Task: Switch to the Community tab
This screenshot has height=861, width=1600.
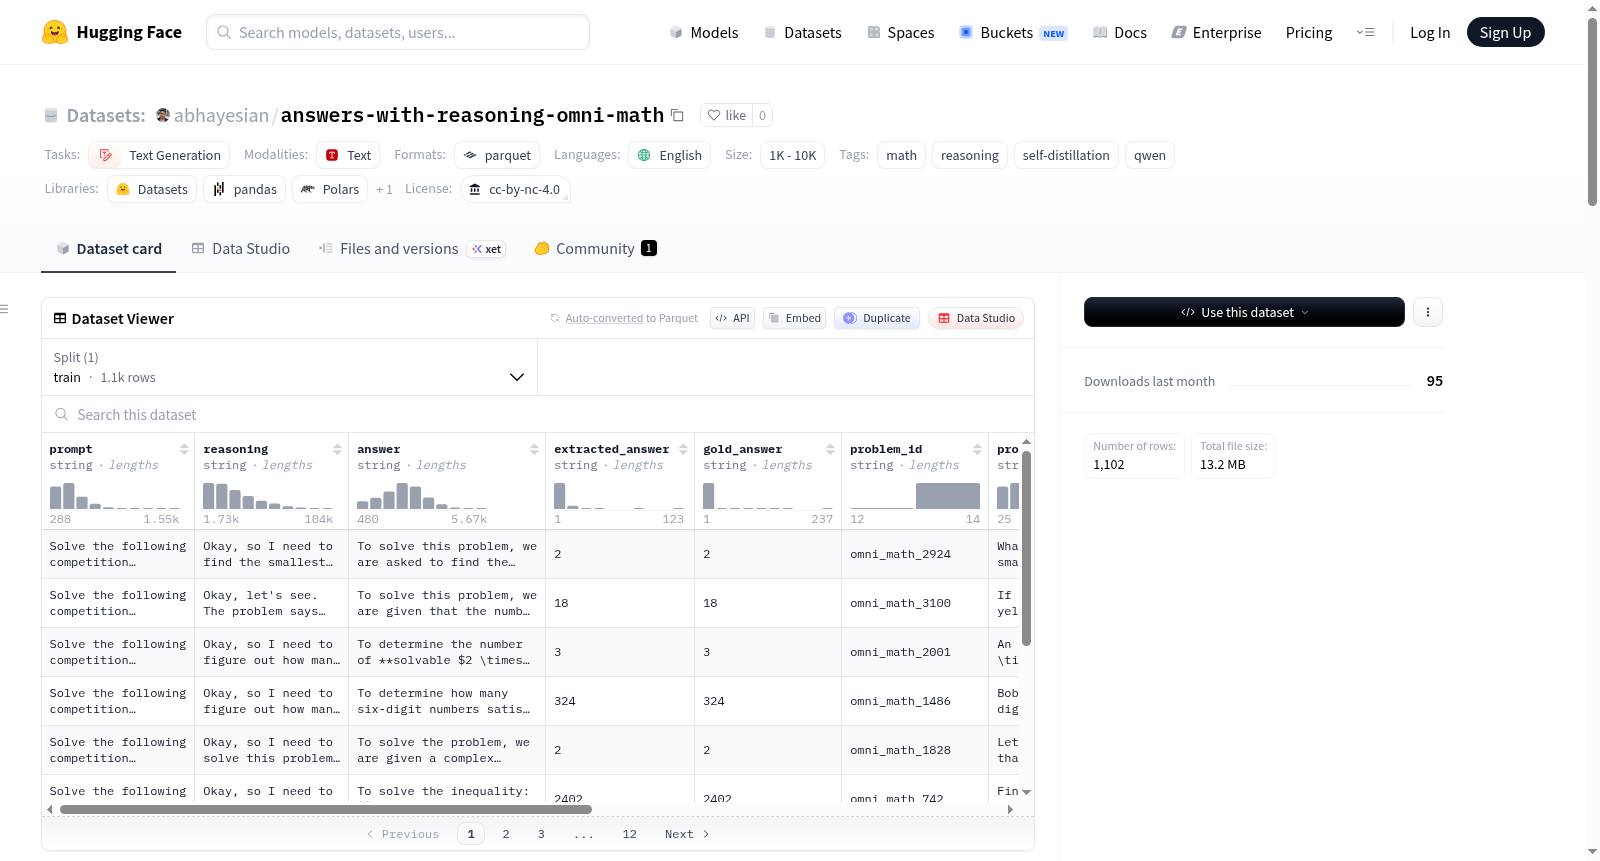Action: point(596,249)
